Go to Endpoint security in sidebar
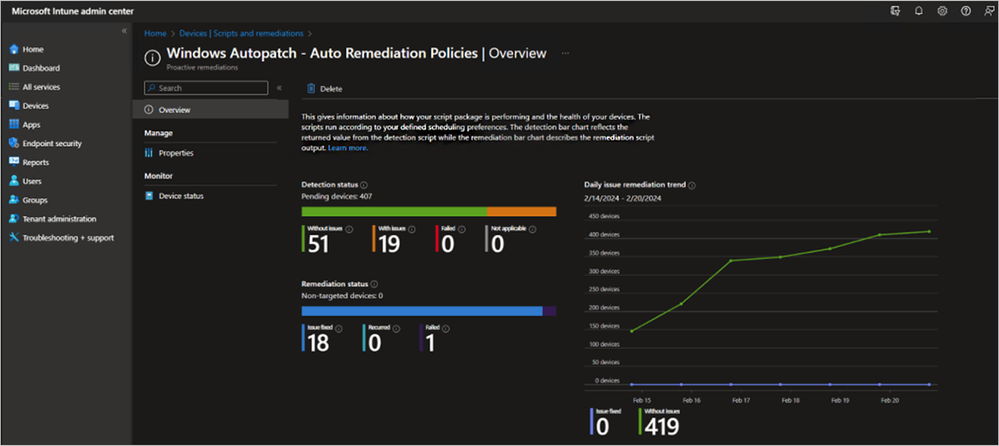The width and height of the screenshot is (999, 446). coord(52,143)
